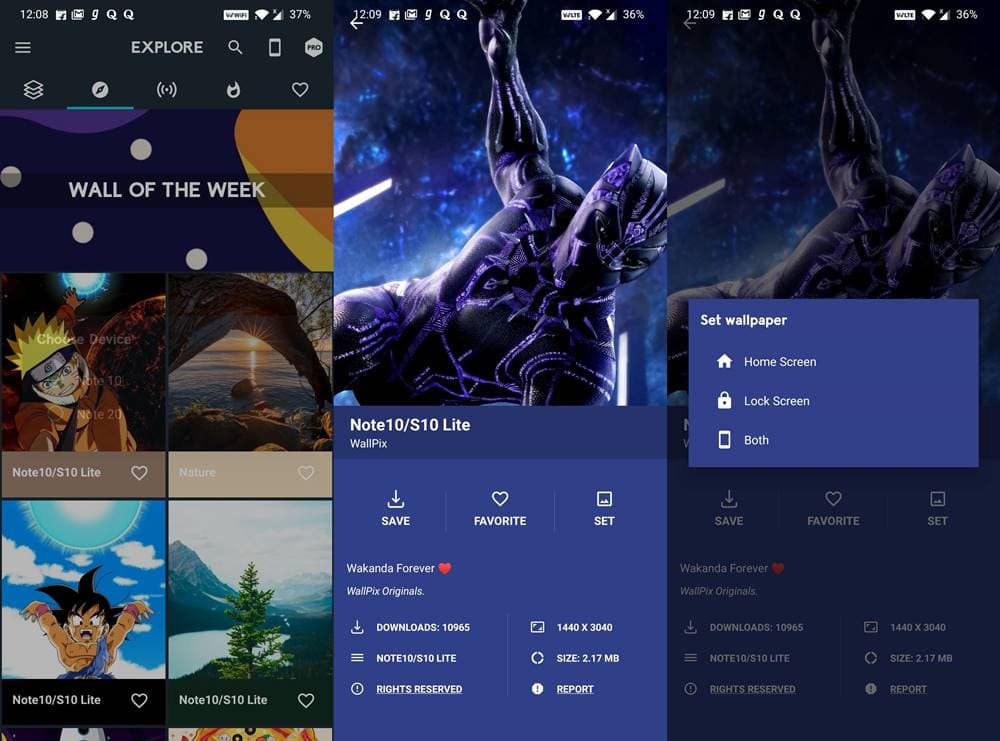Image resolution: width=1000 pixels, height=741 pixels.
Task: Tap the dimmed back arrow behind dialog
Action: pyautogui.click(x=690, y=24)
